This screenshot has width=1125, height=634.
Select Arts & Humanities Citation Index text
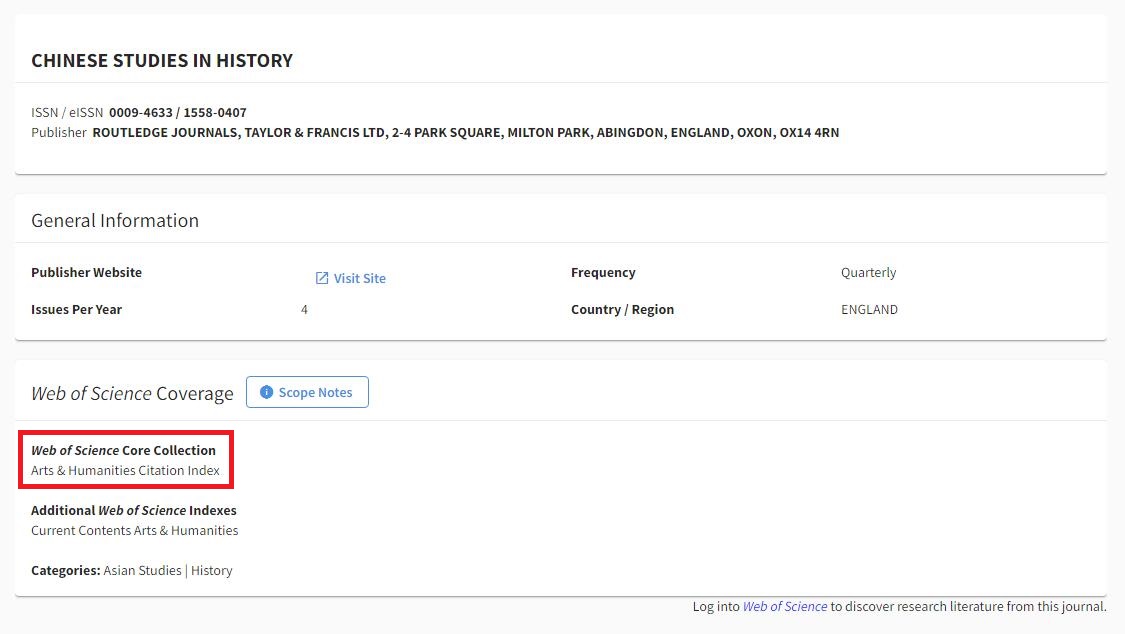[125, 470]
